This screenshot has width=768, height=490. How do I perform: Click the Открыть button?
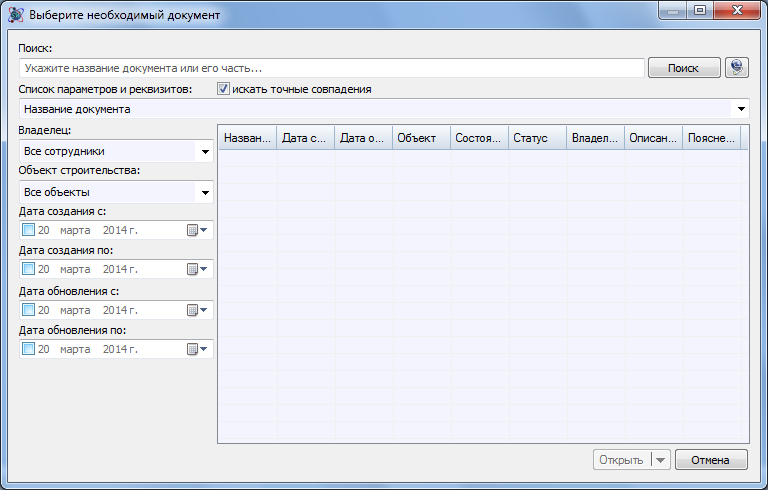point(622,460)
